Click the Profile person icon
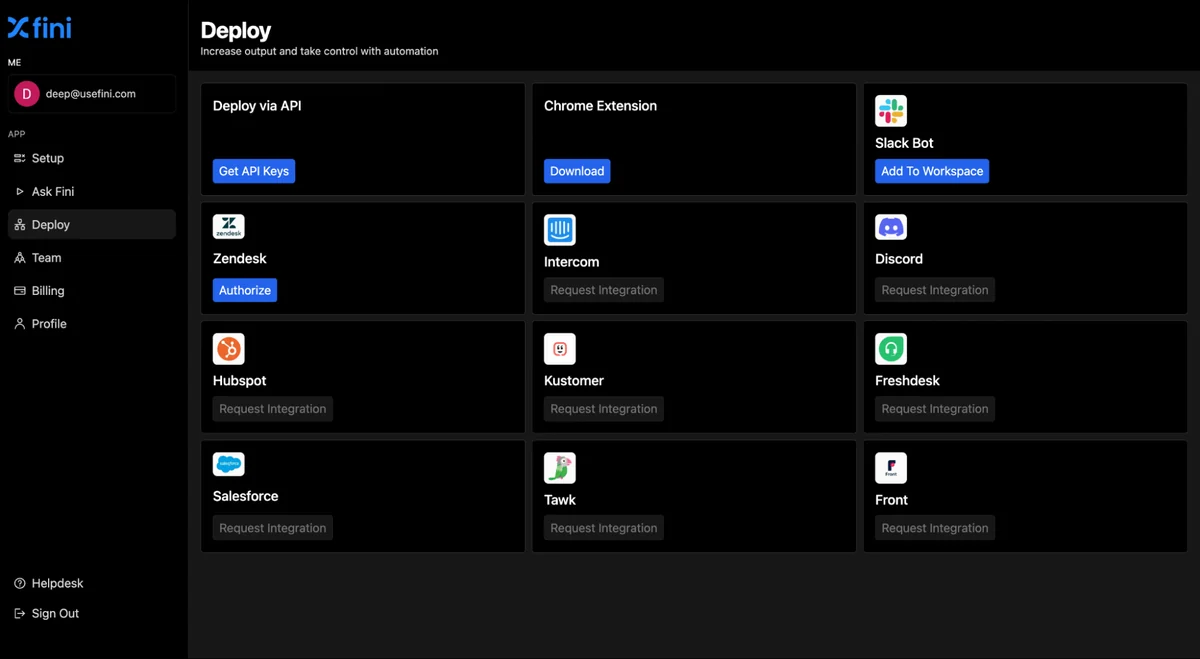The height and width of the screenshot is (659, 1200). point(19,324)
